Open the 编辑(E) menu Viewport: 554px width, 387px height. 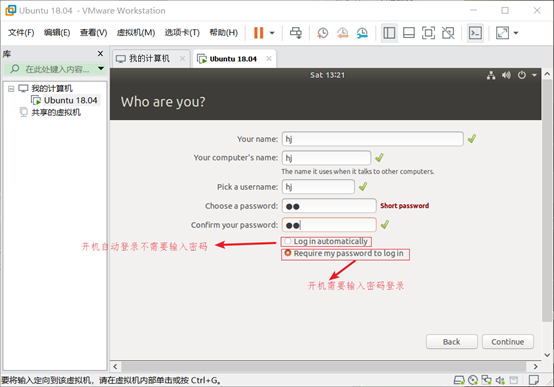(57, 33)
